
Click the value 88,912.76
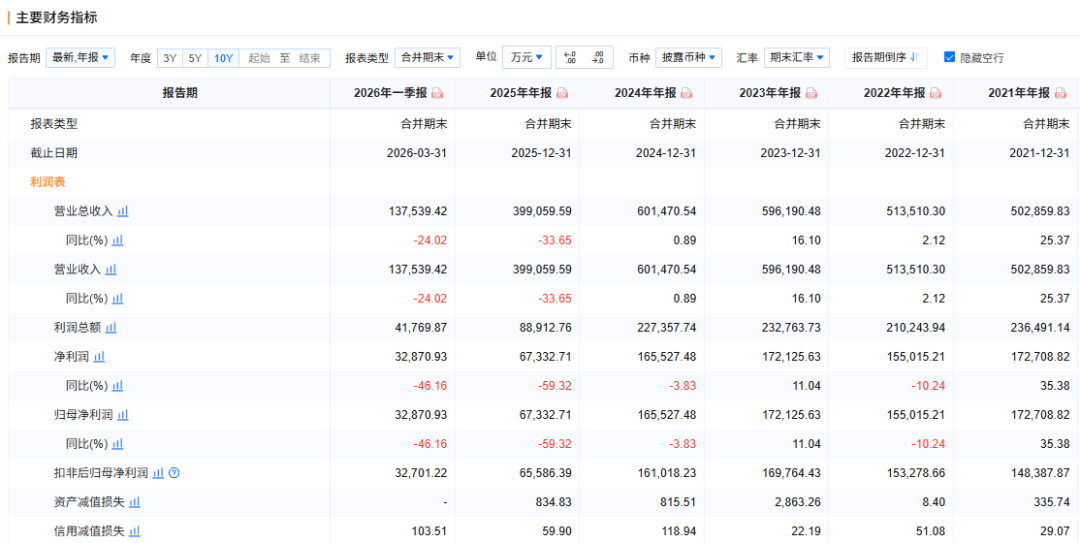(545, 328)
